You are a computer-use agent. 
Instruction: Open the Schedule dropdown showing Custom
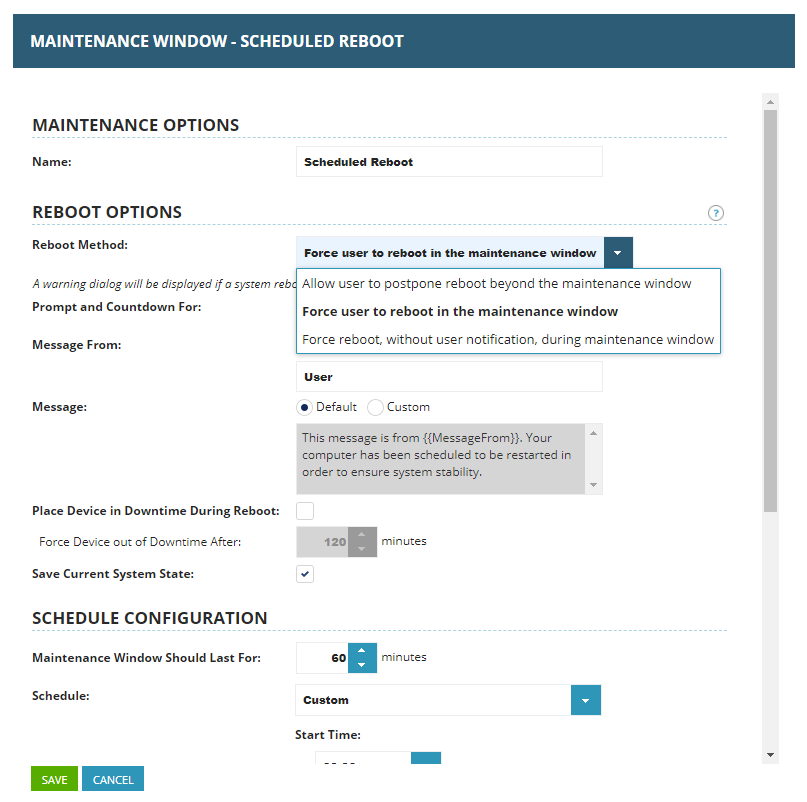[x=586, y=700]
